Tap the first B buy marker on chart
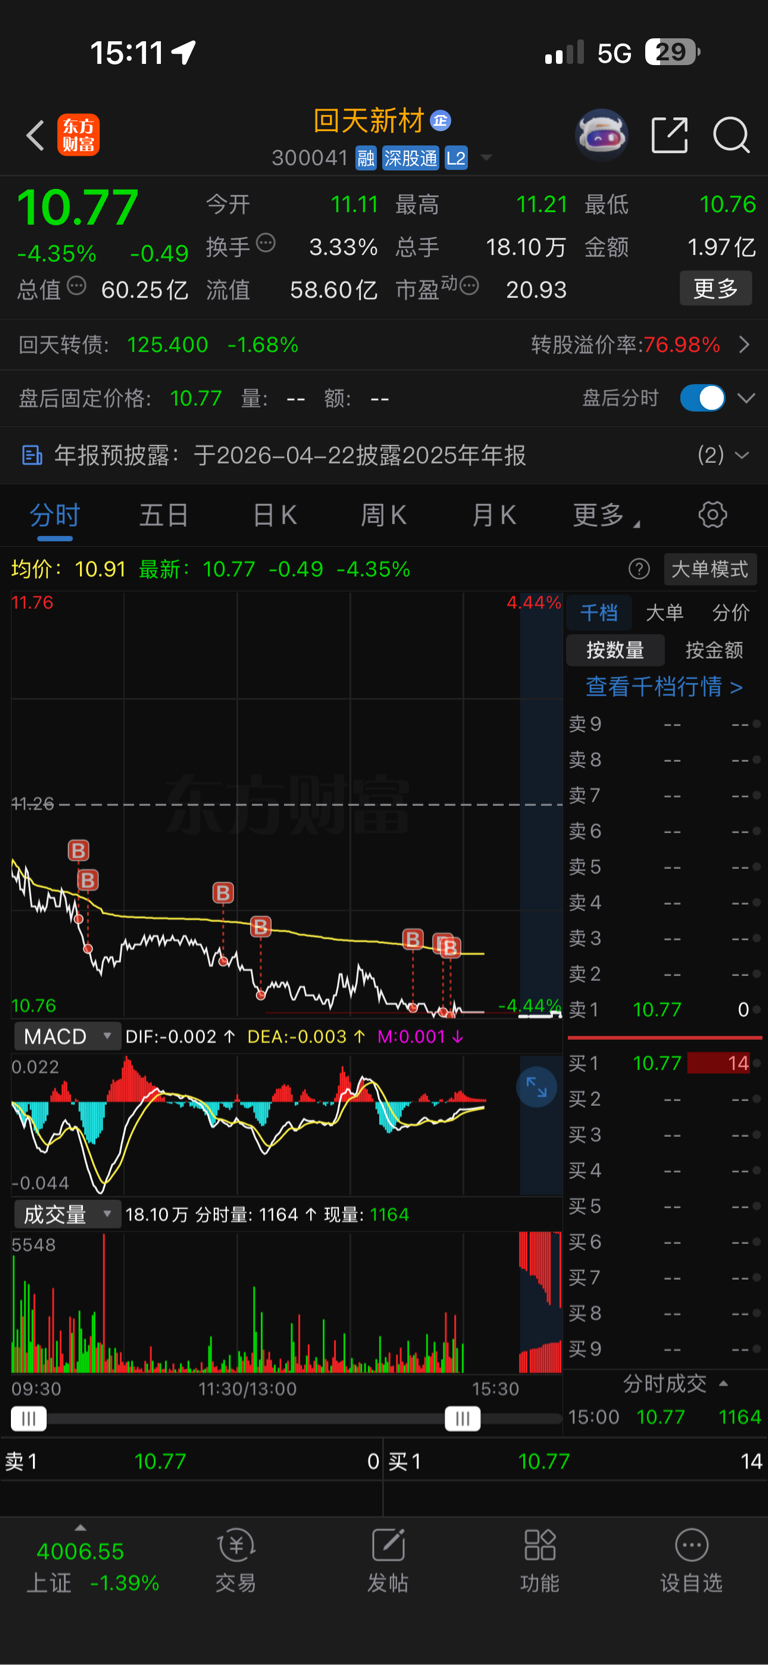The height and width of the screenshot is (1665, 768). coord(78,850)
